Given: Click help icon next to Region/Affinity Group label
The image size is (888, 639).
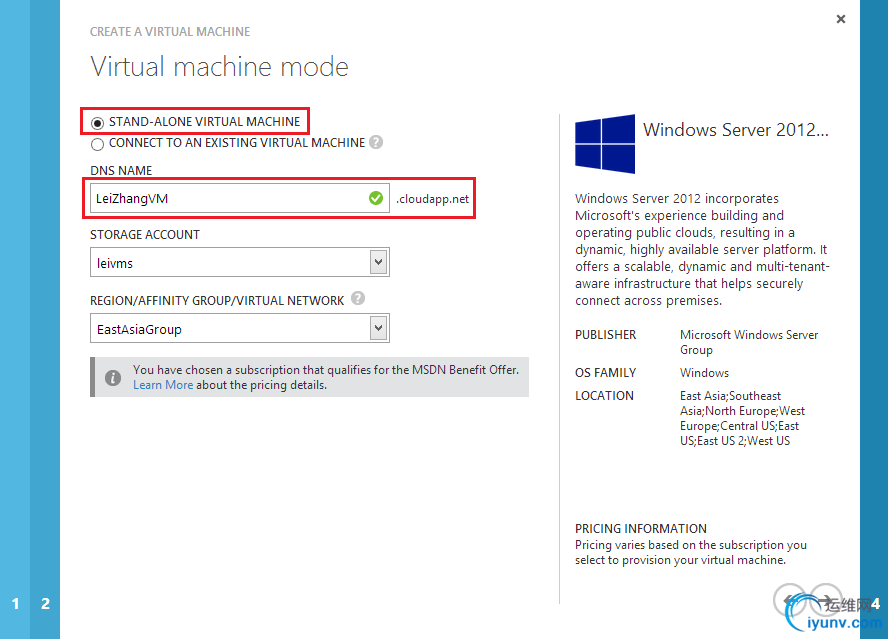Looking at the screenshot, I should tap(358, 298).
